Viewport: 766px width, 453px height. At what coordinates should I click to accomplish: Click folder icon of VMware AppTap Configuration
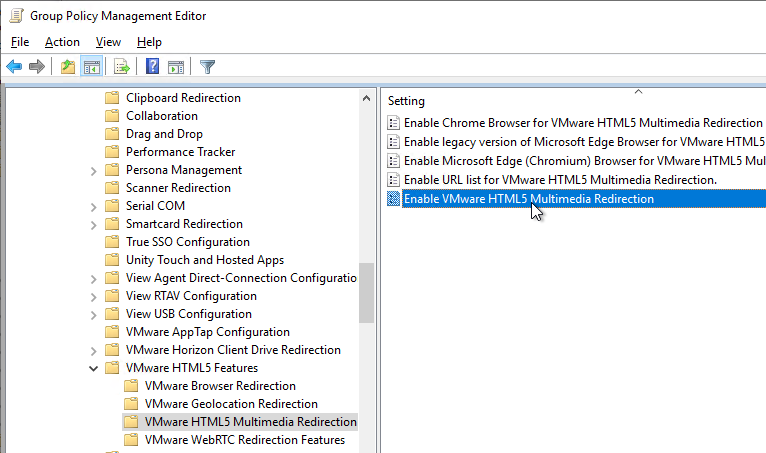click(112, 332)
